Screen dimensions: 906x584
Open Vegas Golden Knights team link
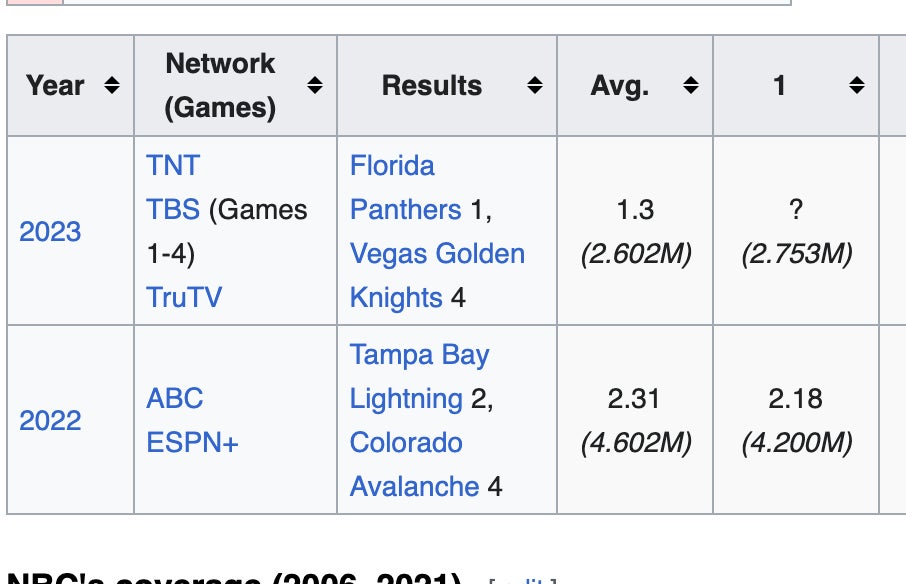437,254
